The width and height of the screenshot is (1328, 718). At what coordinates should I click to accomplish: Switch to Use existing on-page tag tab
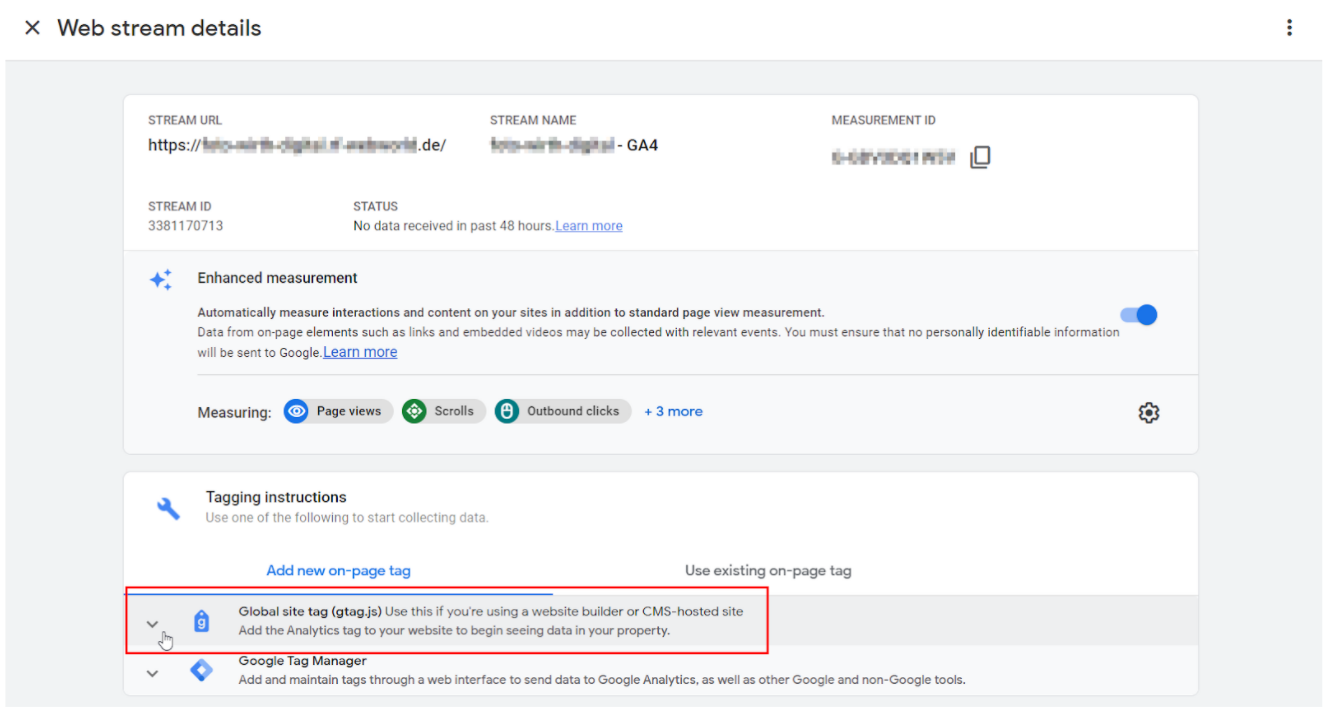click(768, 570)
